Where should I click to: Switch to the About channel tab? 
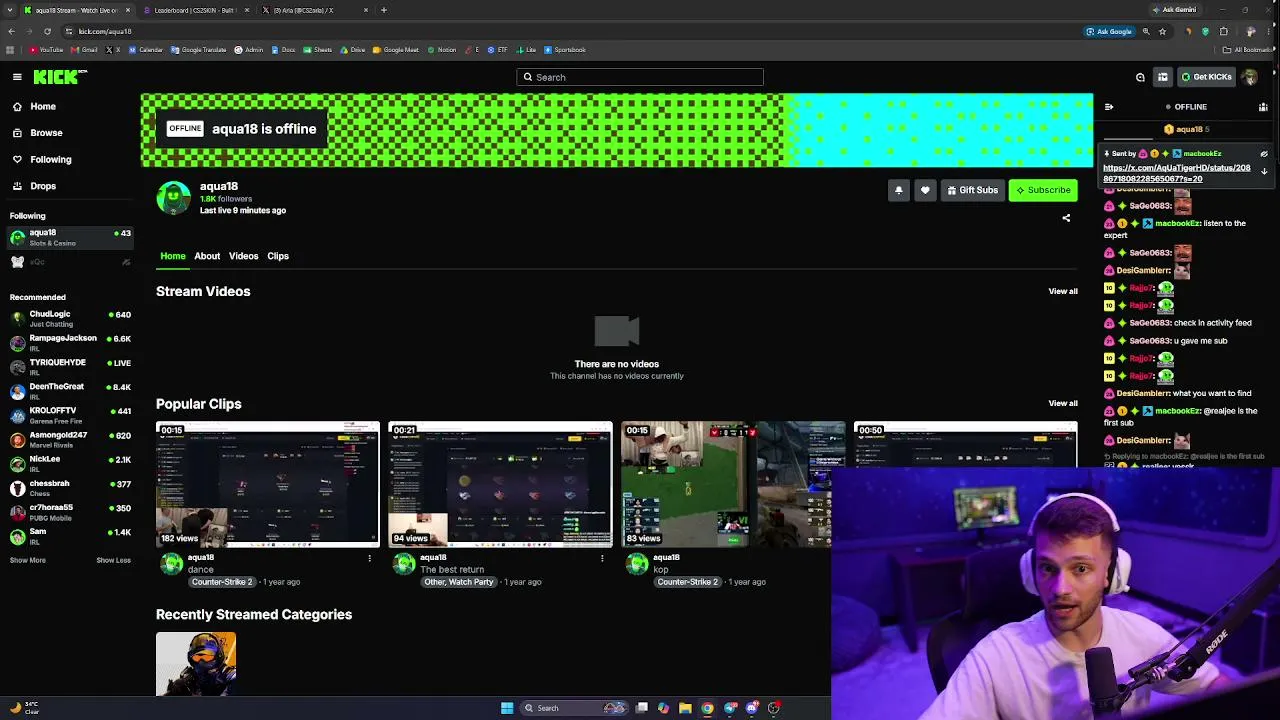[x=207, y=256]
